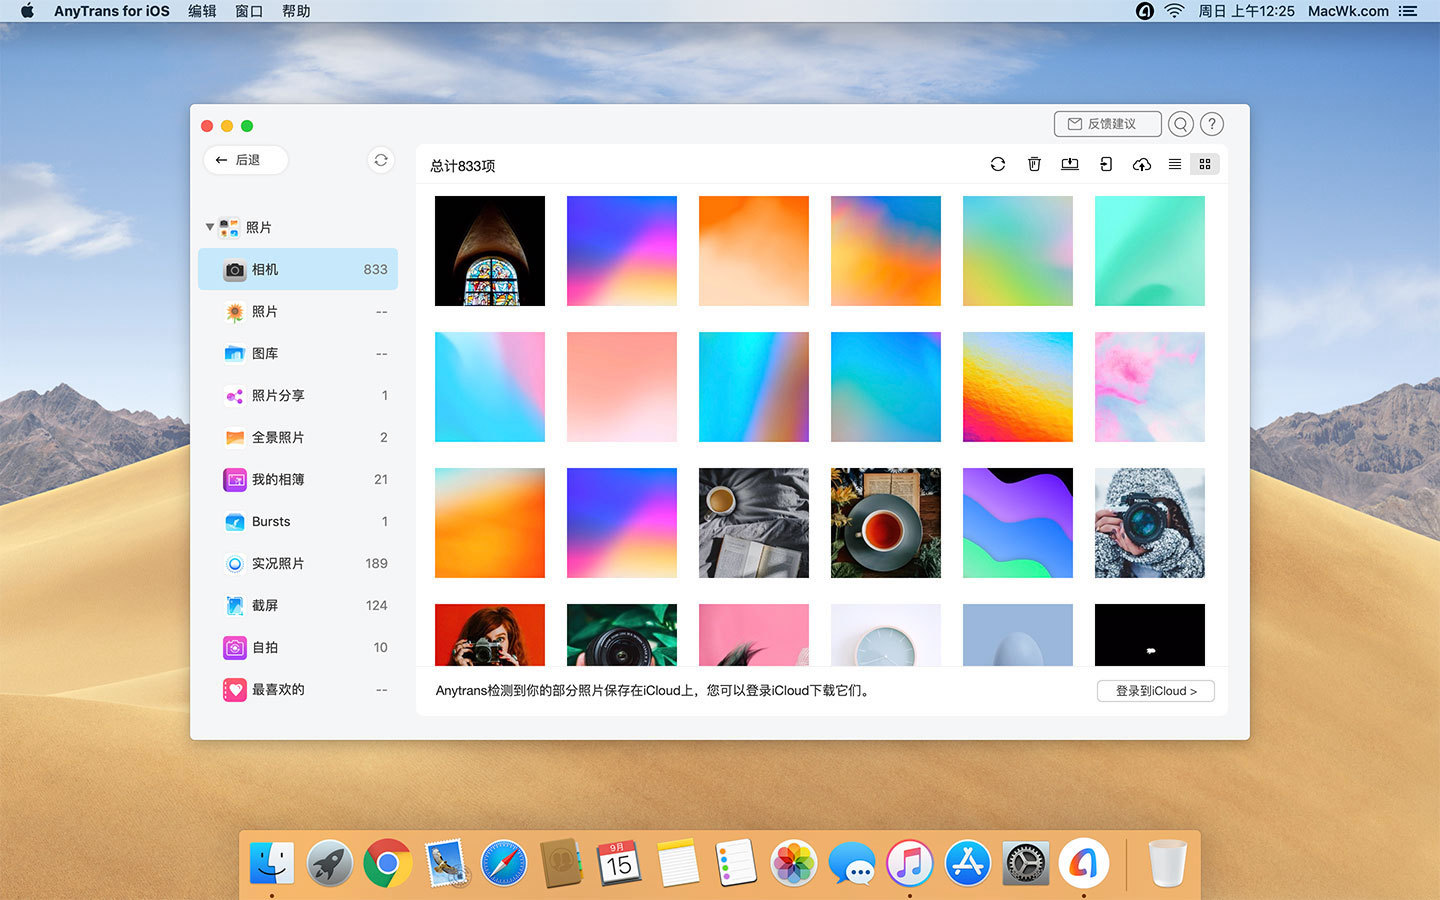Select the teacup on saucer photo
Image resolution: width=1440 pixels, height=900 pixels.
pyautogui.click(x=886, y=523)
